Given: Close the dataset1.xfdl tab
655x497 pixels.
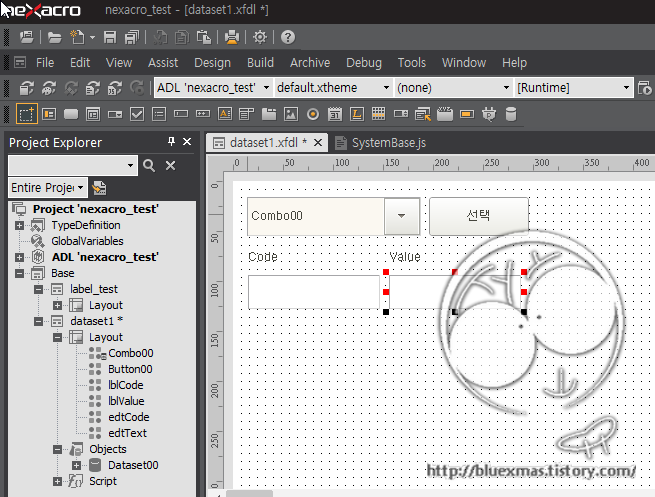Looking at the screenshot, I should tap(318, 143).
